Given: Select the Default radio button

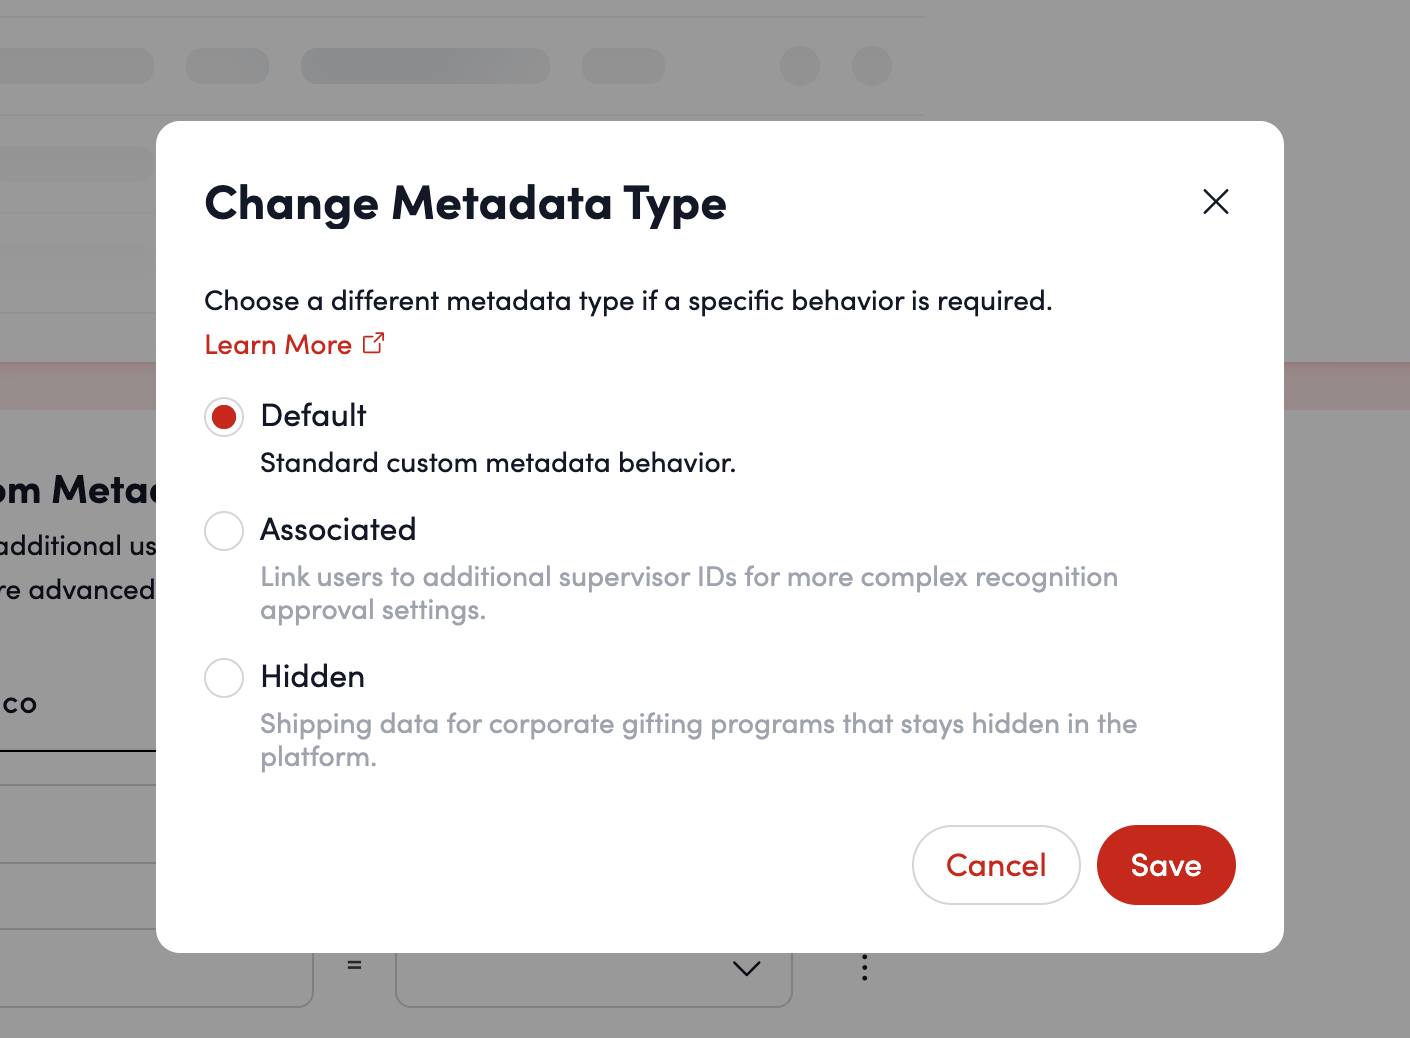Looking at the screenshot, I should coord(224,417).
